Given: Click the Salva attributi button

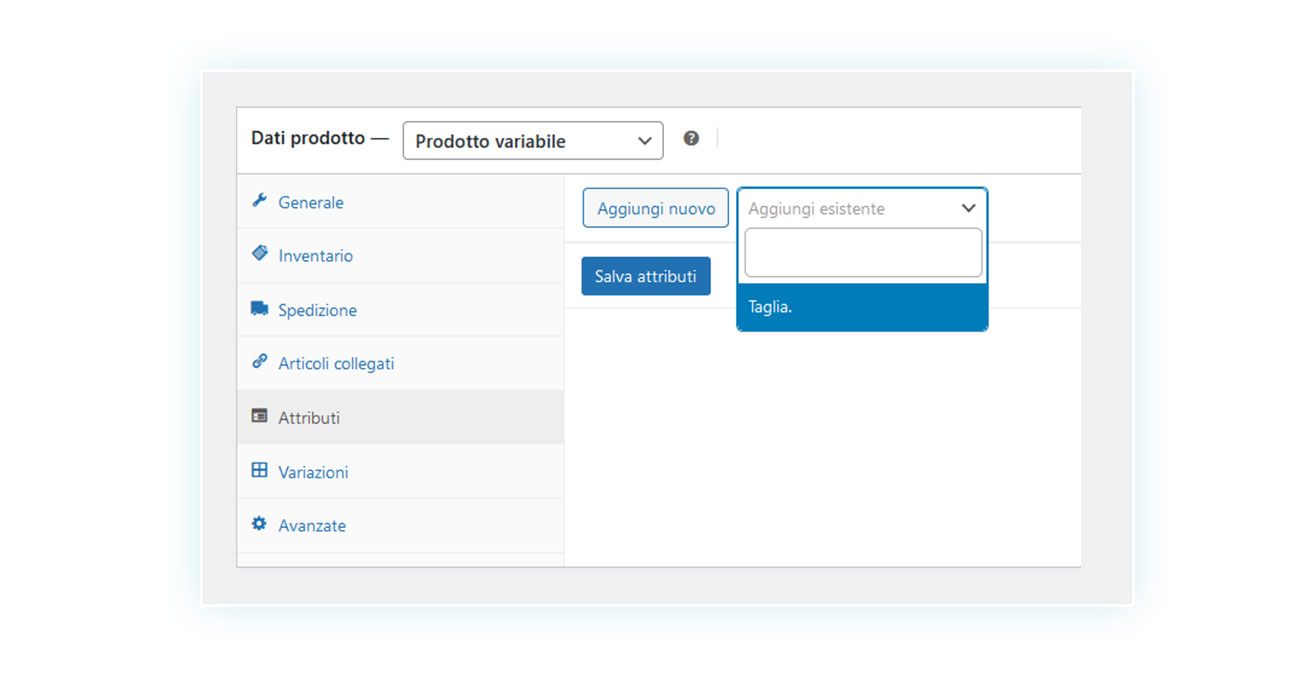Looking at the screenshot, I should coord(646,276).
